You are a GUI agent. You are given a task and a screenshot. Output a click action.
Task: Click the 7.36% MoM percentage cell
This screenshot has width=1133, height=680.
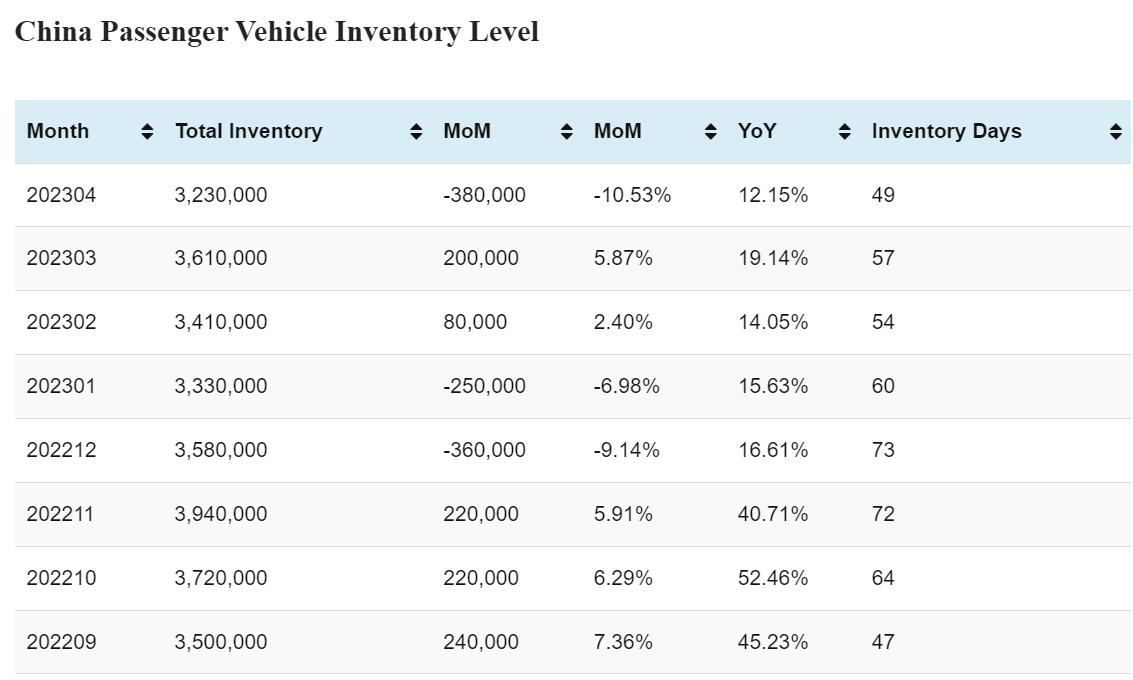(622, 642)
